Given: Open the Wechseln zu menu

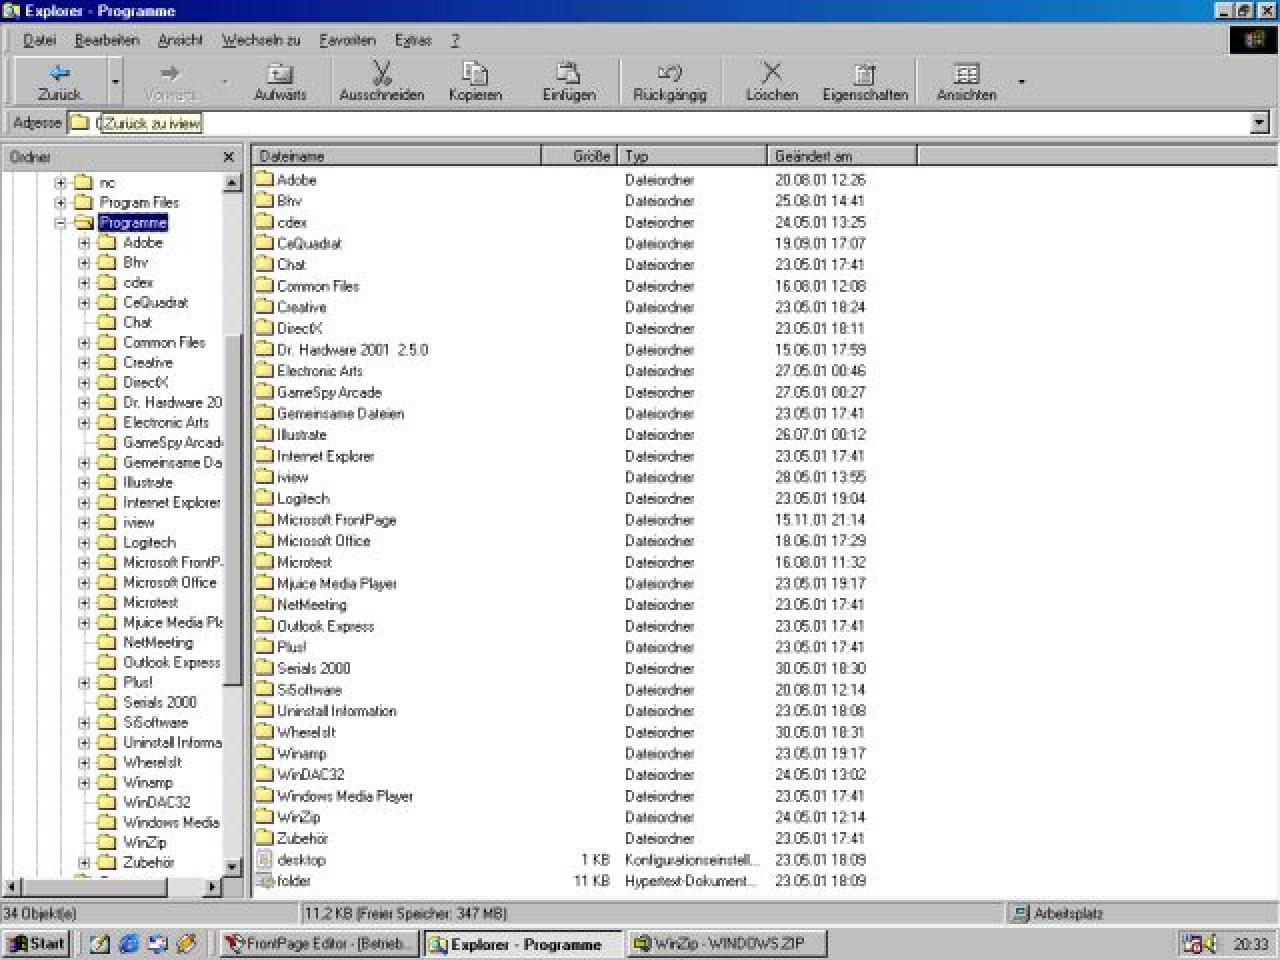Looking at the screenshot, I should coord(261,40).
